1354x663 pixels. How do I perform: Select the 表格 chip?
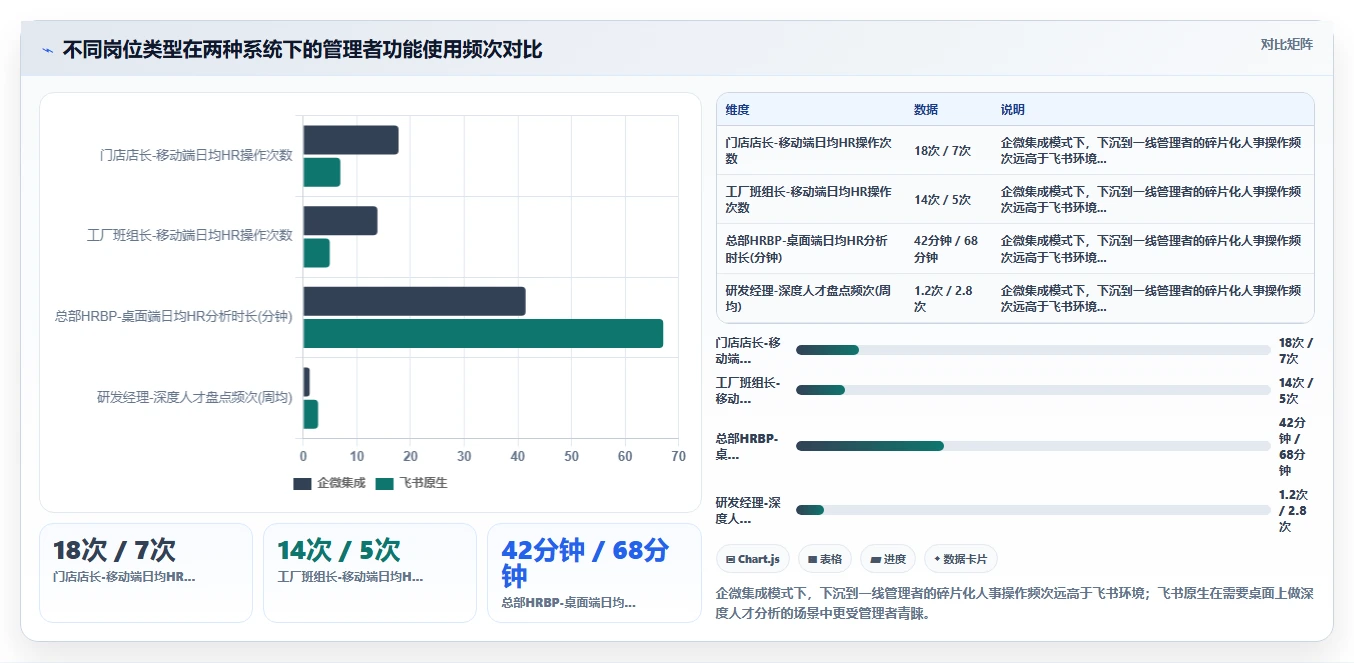(825, 559)
